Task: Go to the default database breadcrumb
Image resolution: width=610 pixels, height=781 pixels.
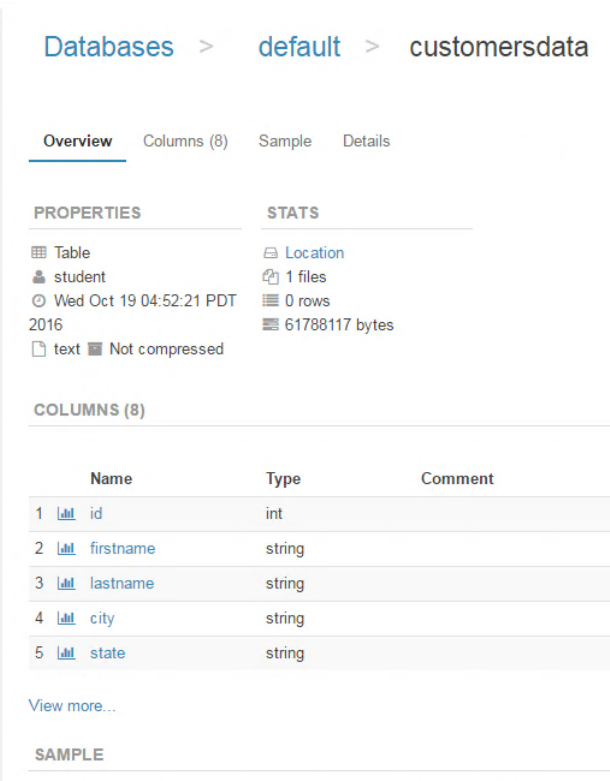Action: click(299, 47)
